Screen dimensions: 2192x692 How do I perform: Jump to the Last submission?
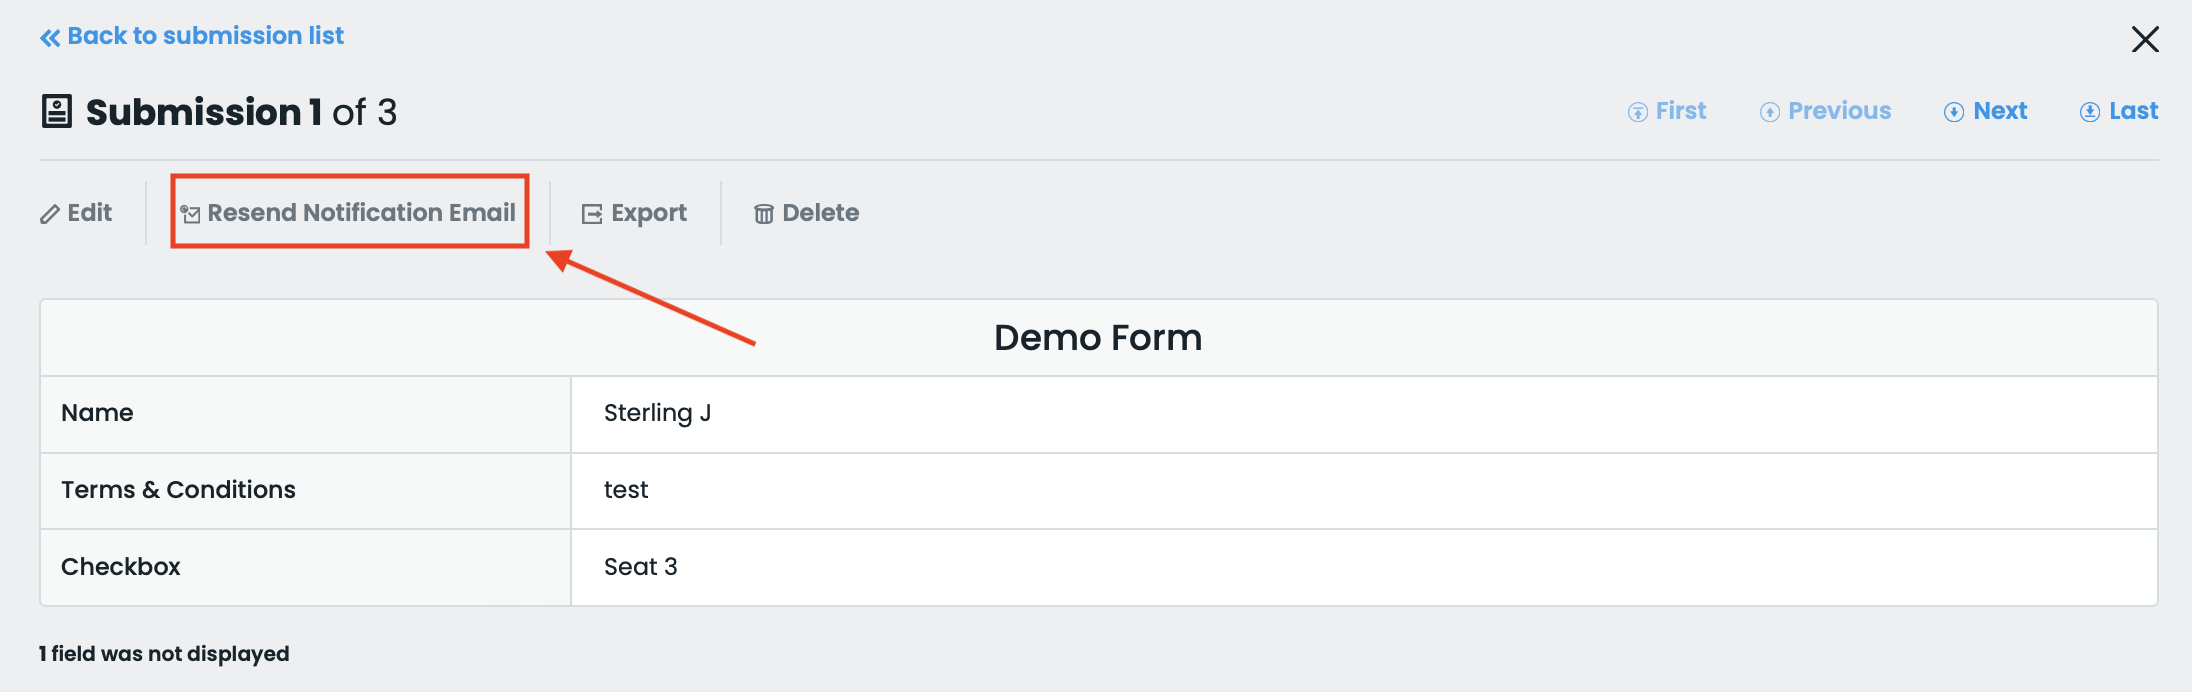point(2133,111)
